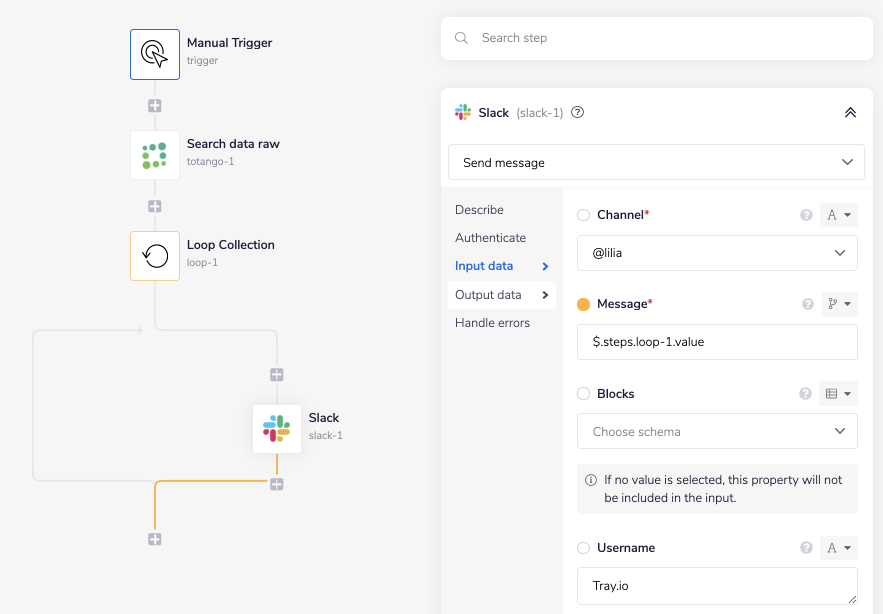
Task: Open help tooltip for Channel field
Action: pyautogui.click(x=806, y=215)
